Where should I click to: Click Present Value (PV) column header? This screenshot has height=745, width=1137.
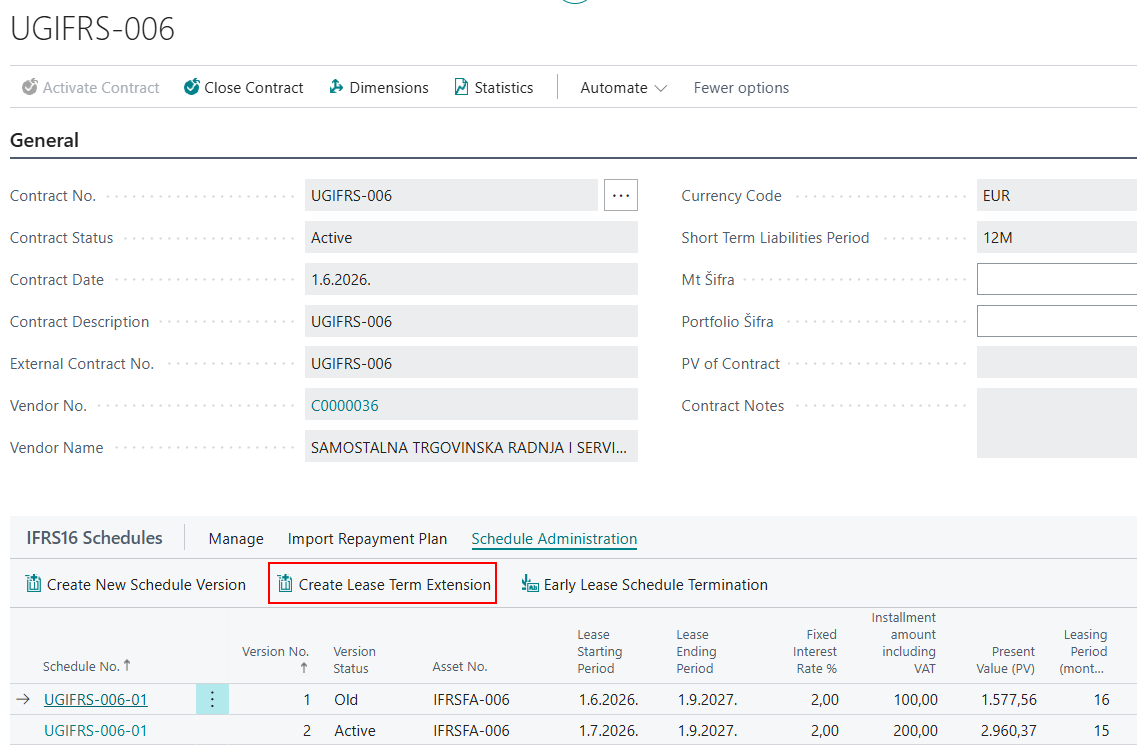point(1006,659)
